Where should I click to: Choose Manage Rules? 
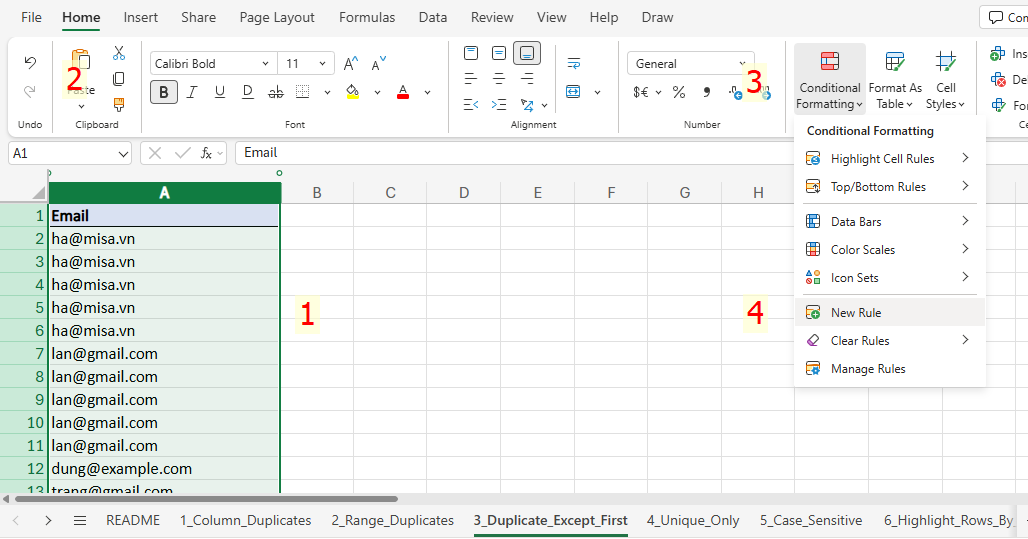[889, 369]
